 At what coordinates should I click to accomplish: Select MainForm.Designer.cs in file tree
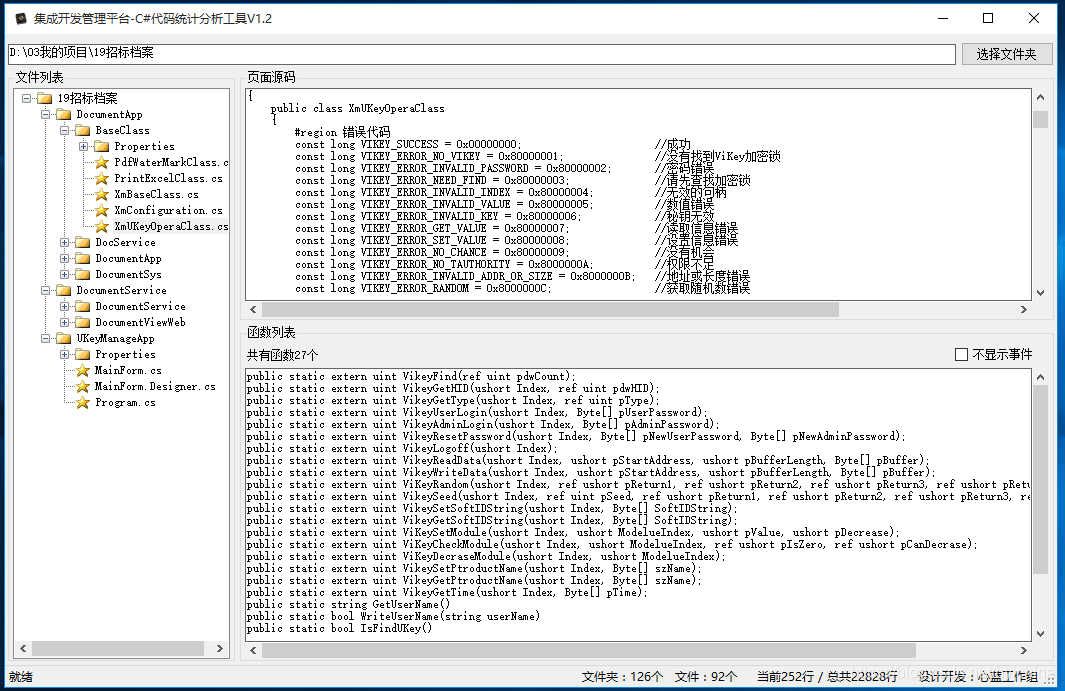[155, 386]
